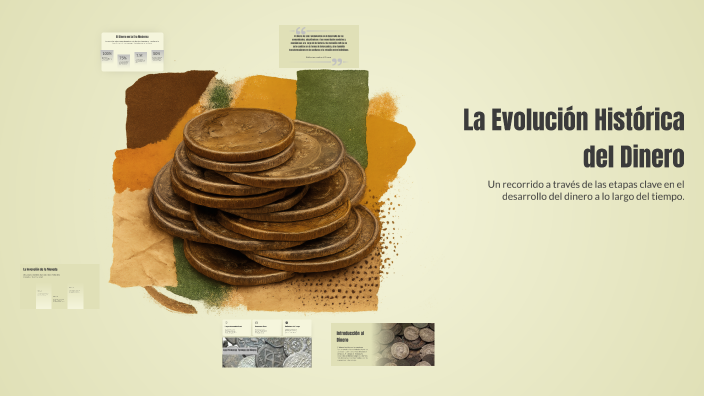Screen dimensions: 704x396
Task: Open the 'El Dinero en la Era Moderna' slide thumbnail
Action: [x=132, y=52]
